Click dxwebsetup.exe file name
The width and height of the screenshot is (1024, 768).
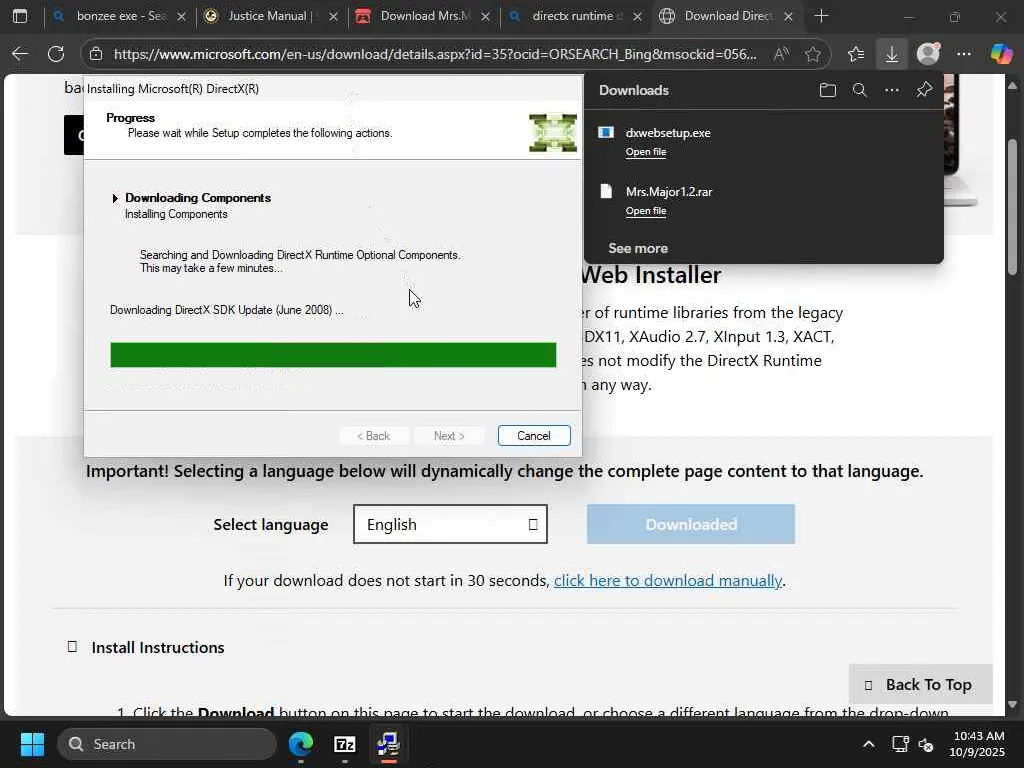point(668,133)
